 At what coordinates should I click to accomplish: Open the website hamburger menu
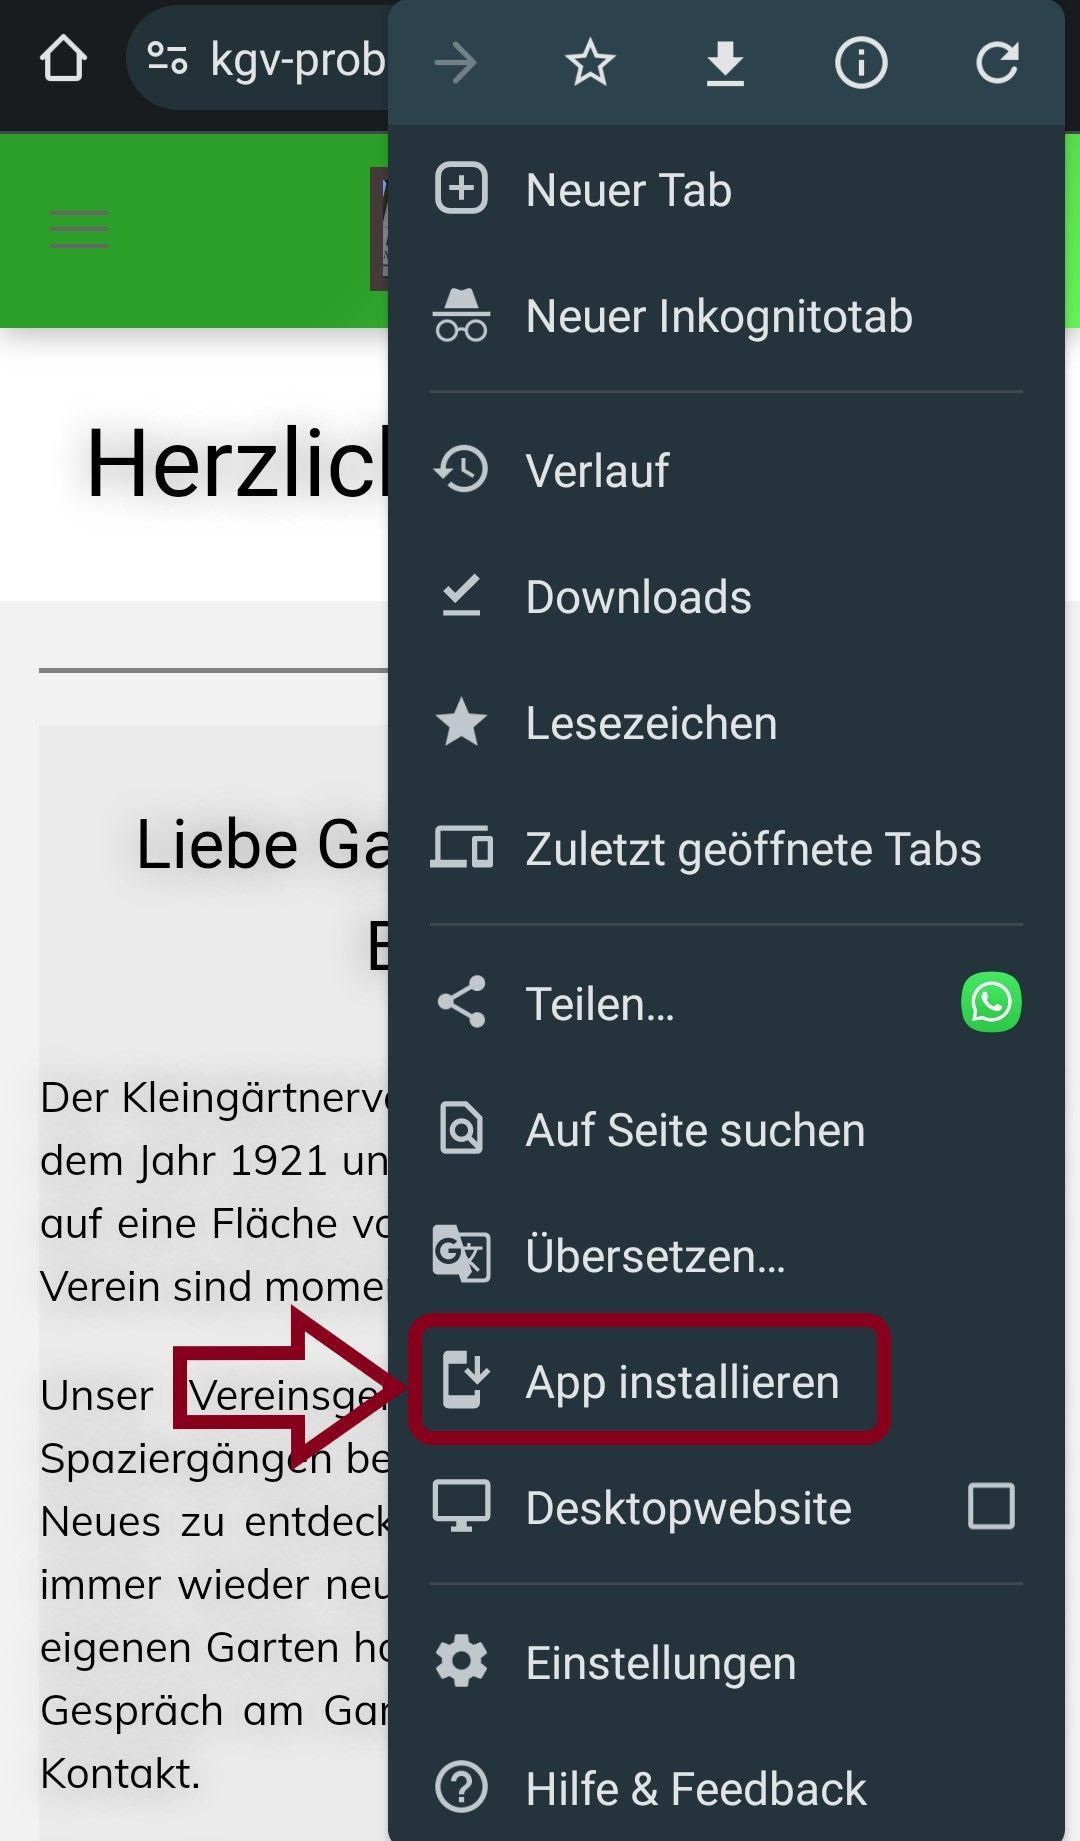(x=79, y=229)
